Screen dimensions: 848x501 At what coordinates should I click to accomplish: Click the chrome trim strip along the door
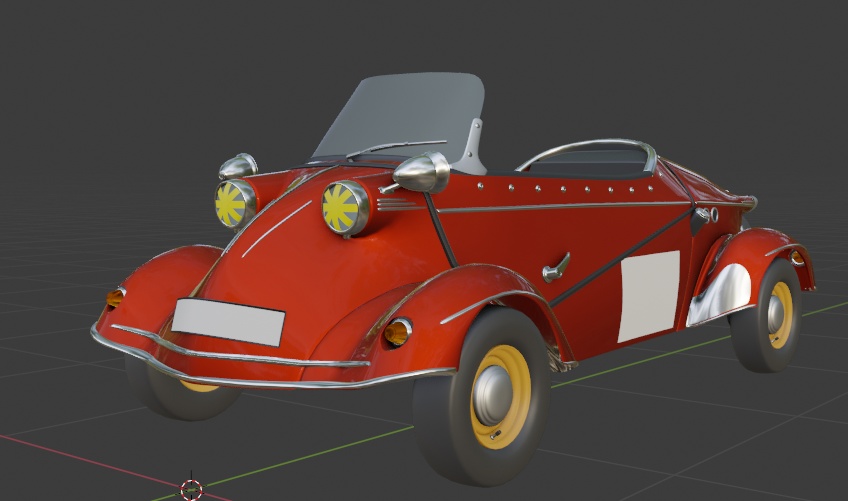click(565, 207)
